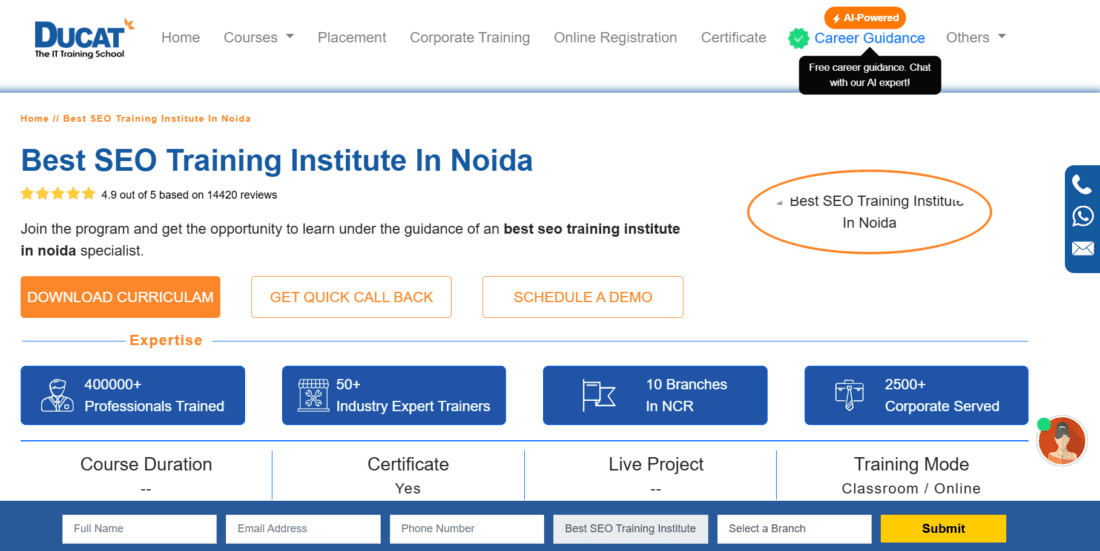
Task: Click the Live Project heading
Action: click(656, 465)
